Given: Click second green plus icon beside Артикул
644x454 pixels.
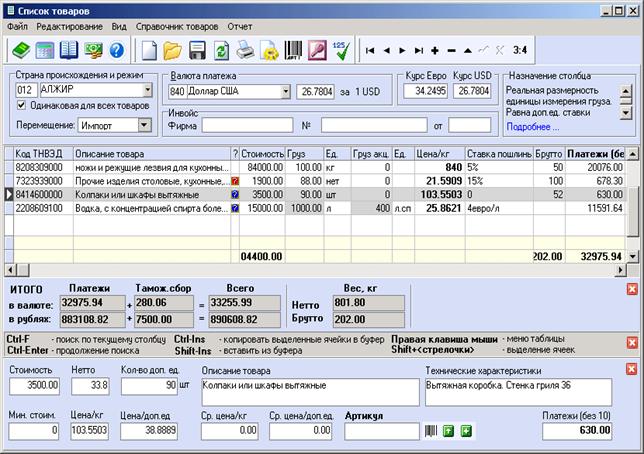Looking at the screenshot, I should pos(466,431).
